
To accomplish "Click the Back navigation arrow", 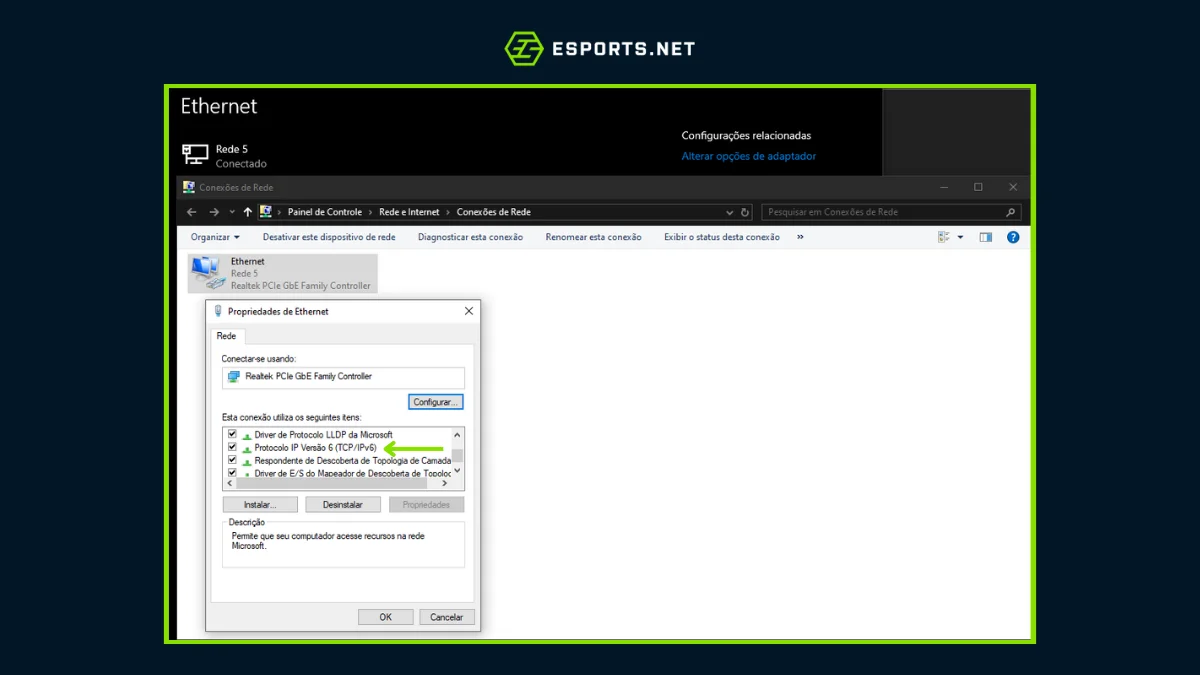I will tap(192, 212).
